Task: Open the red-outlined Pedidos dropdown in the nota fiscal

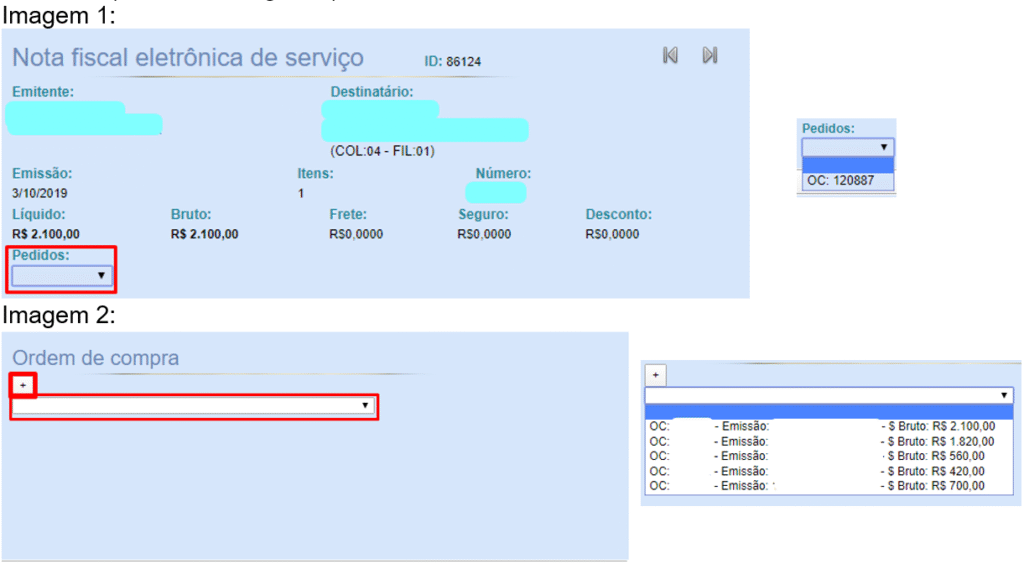Action: click(x=62, y=274)
